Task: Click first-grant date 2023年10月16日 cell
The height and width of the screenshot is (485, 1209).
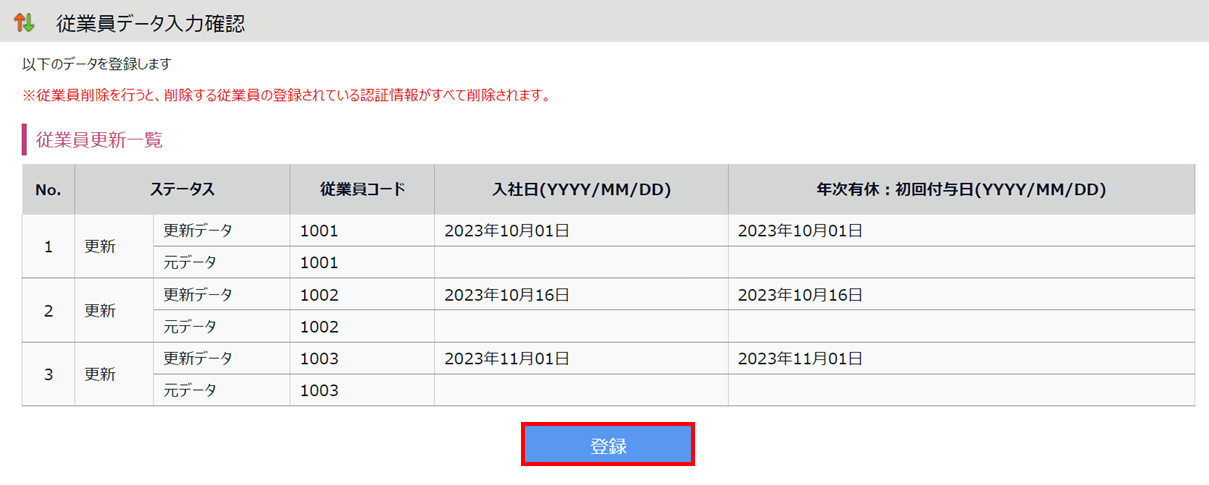Action: pos(800,295)
